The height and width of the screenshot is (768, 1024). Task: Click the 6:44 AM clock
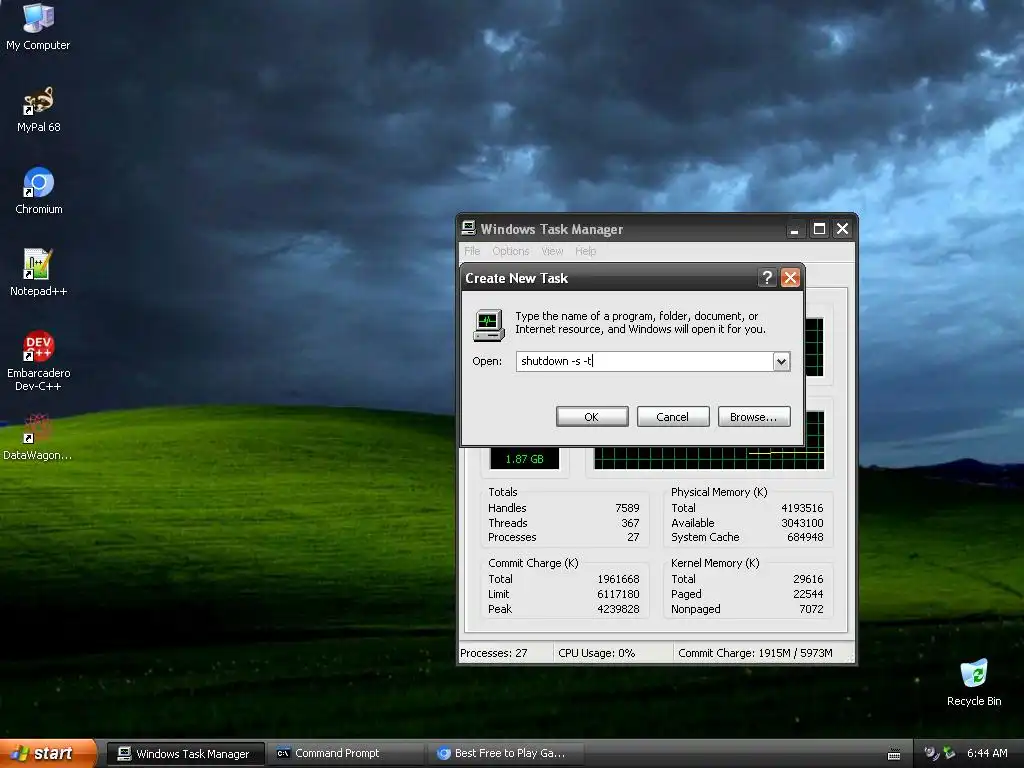click(x=987, y=753)
